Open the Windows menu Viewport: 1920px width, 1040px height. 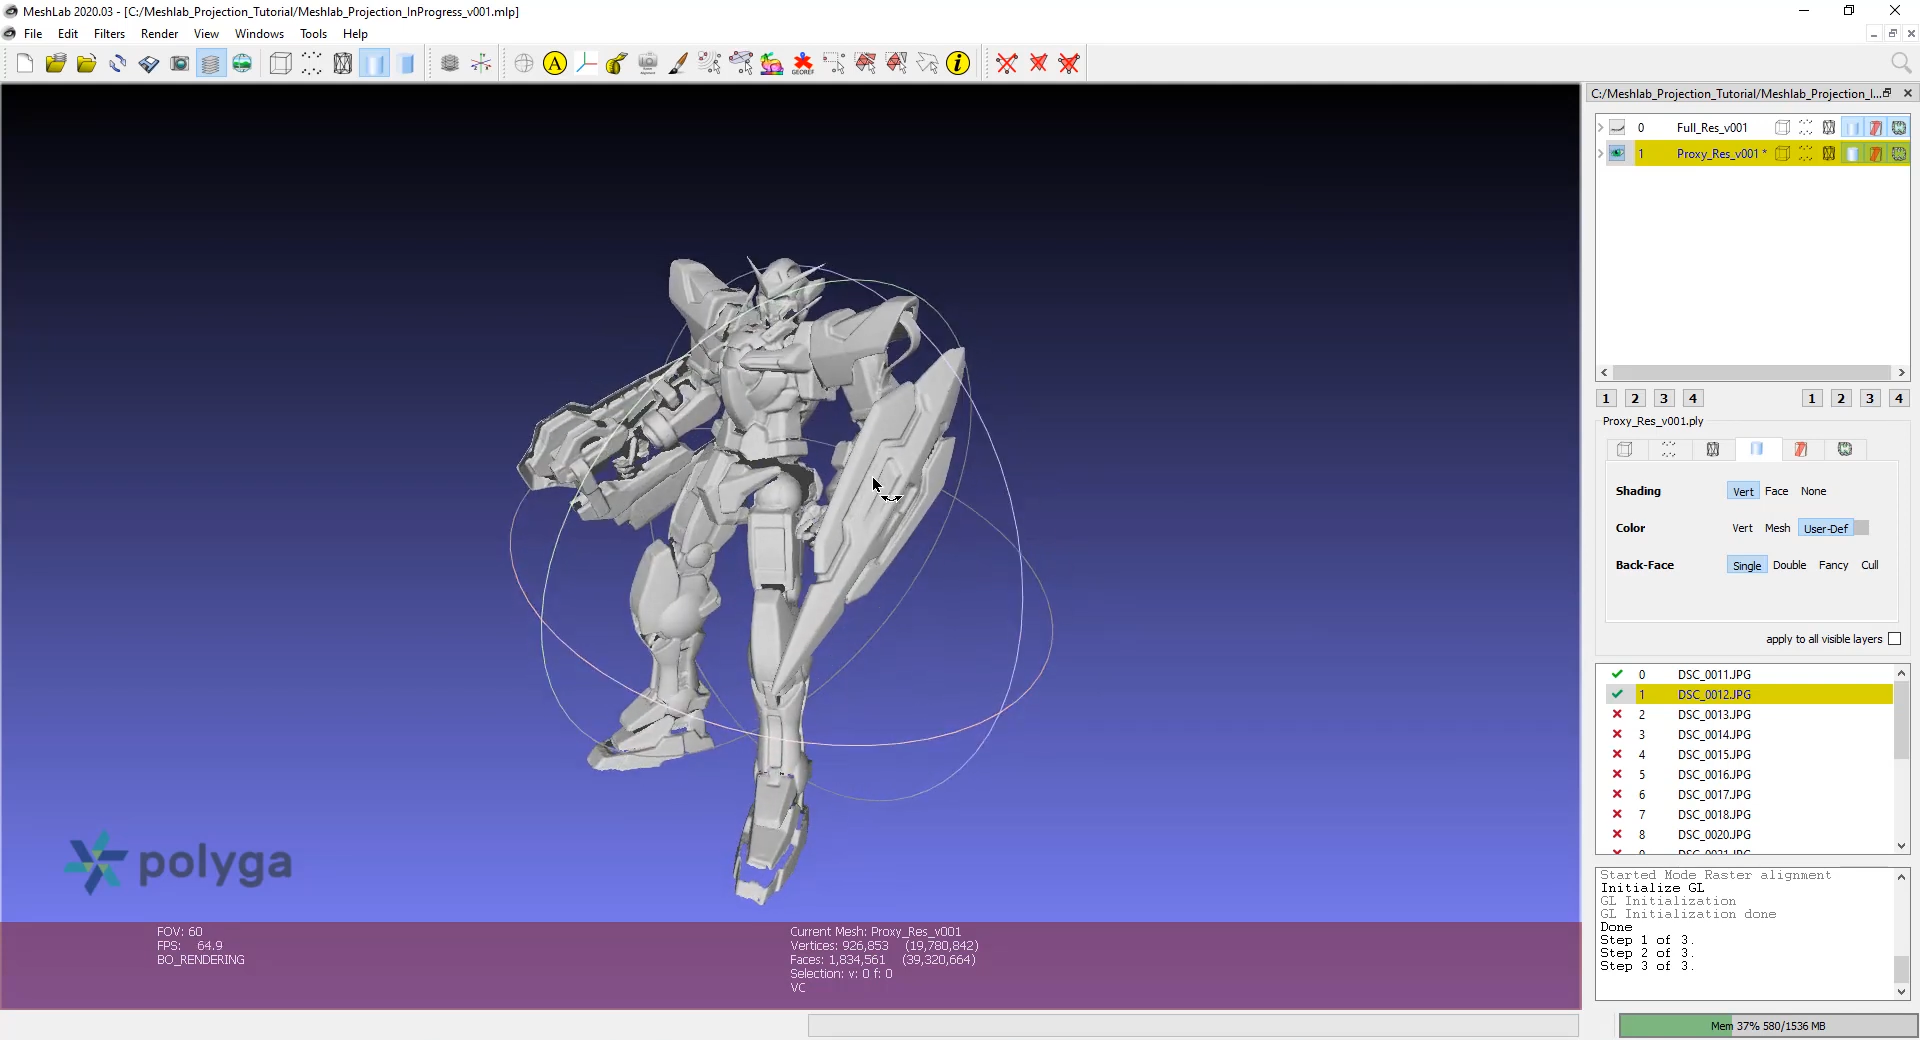tap(259, 34)
